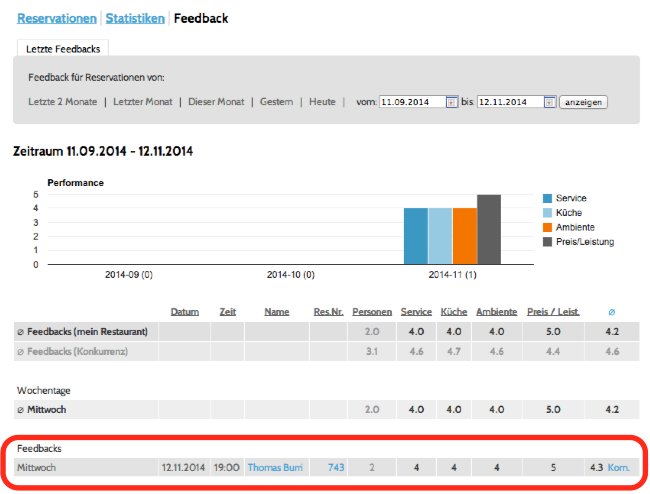Sort table by Preis / Leist. column

[x=553, y=312]
